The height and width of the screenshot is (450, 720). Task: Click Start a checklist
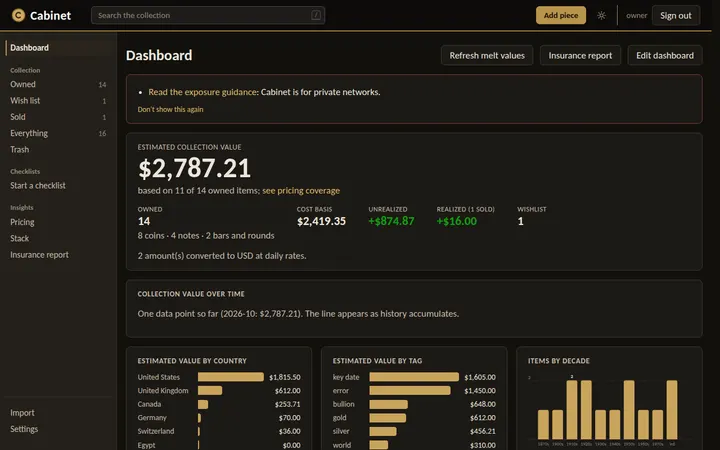59,186
